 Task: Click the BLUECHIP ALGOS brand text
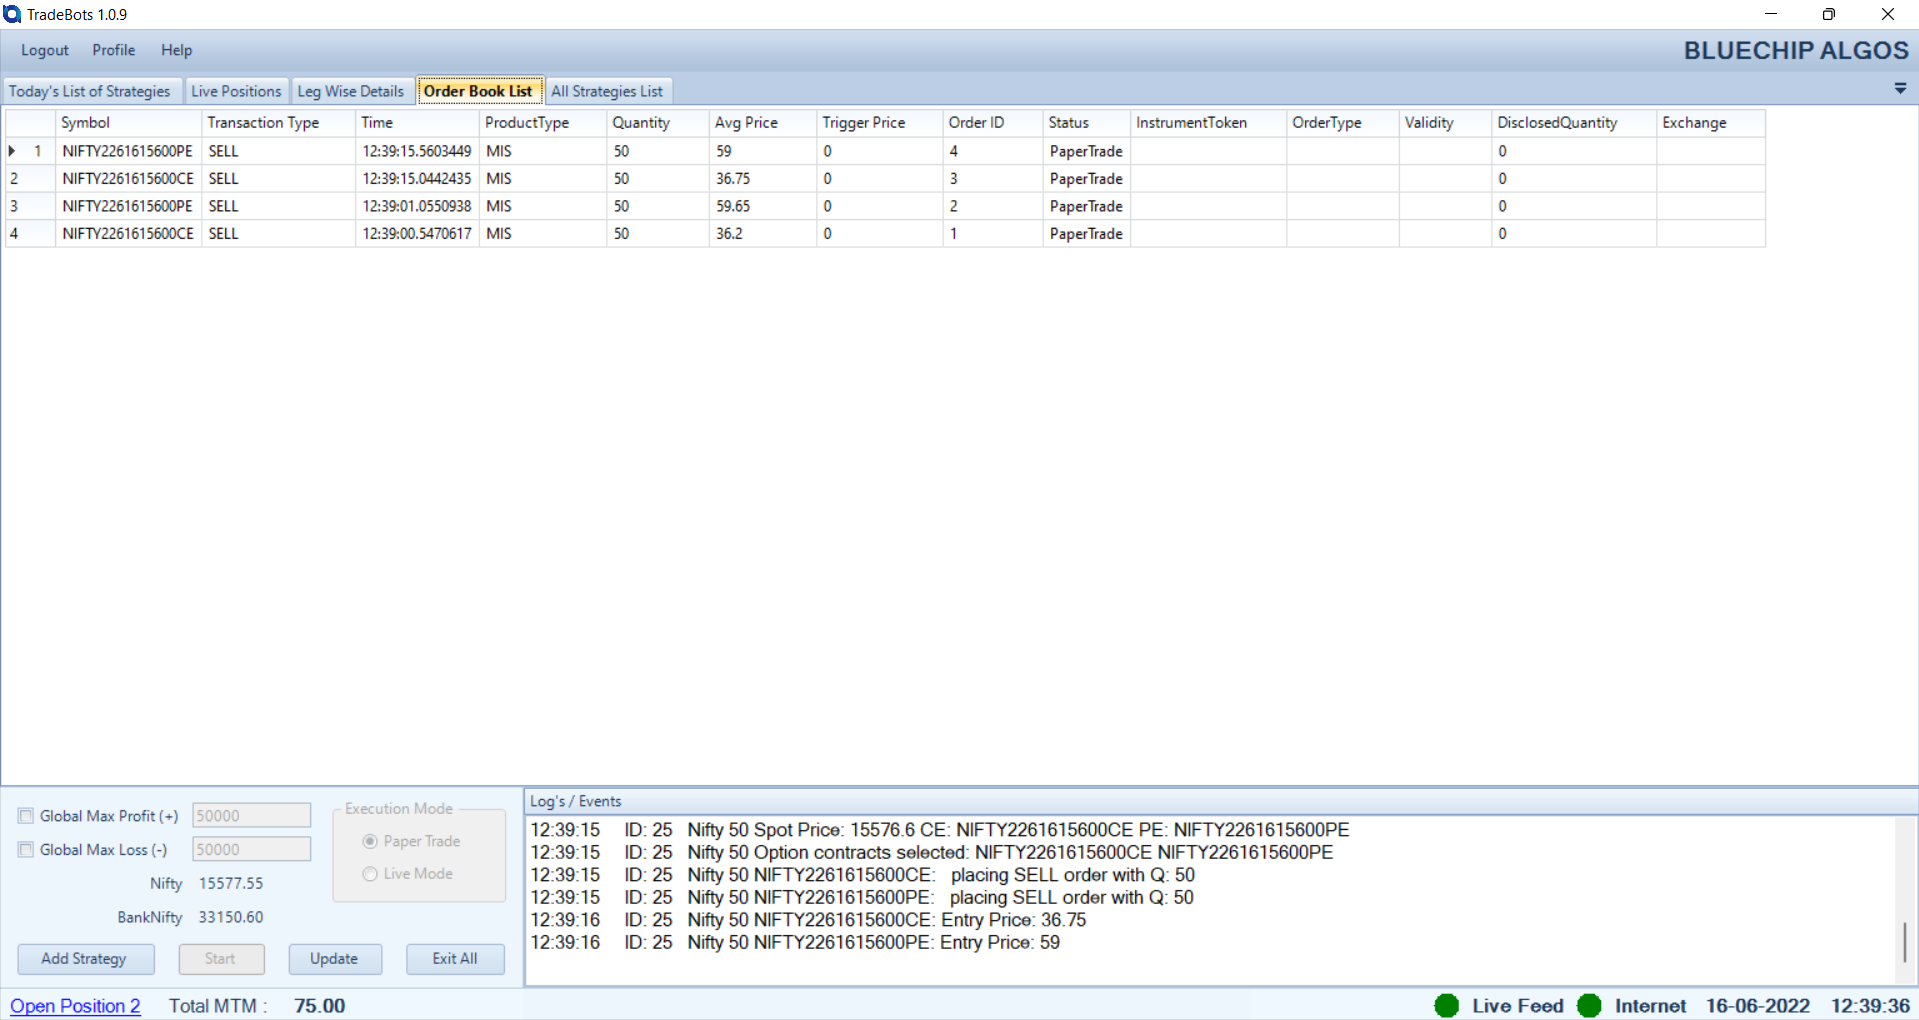pos(1796,51)
